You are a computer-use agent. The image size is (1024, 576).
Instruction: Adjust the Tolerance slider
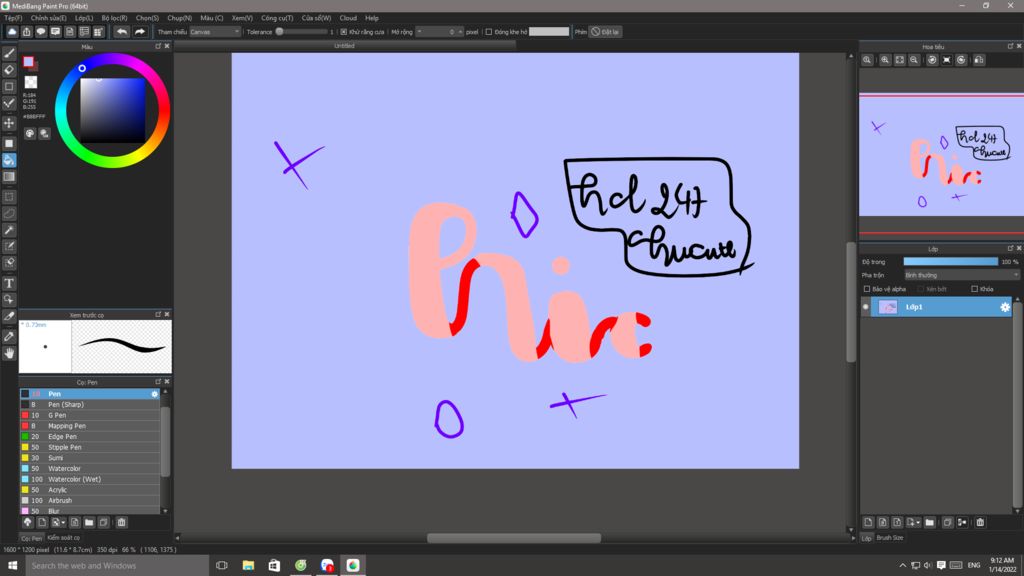point(301,31)
